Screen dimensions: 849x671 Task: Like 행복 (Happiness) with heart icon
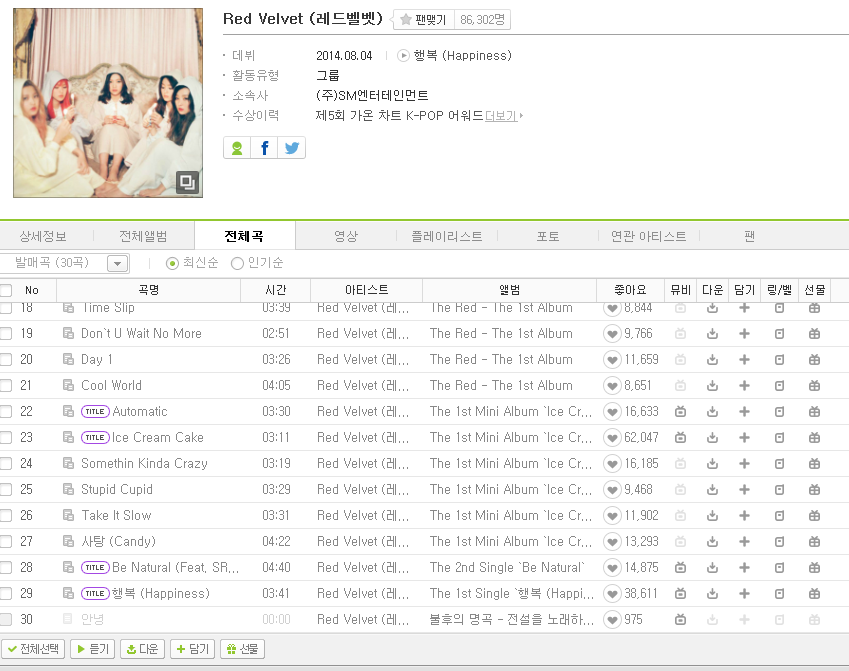coord(612,594)
